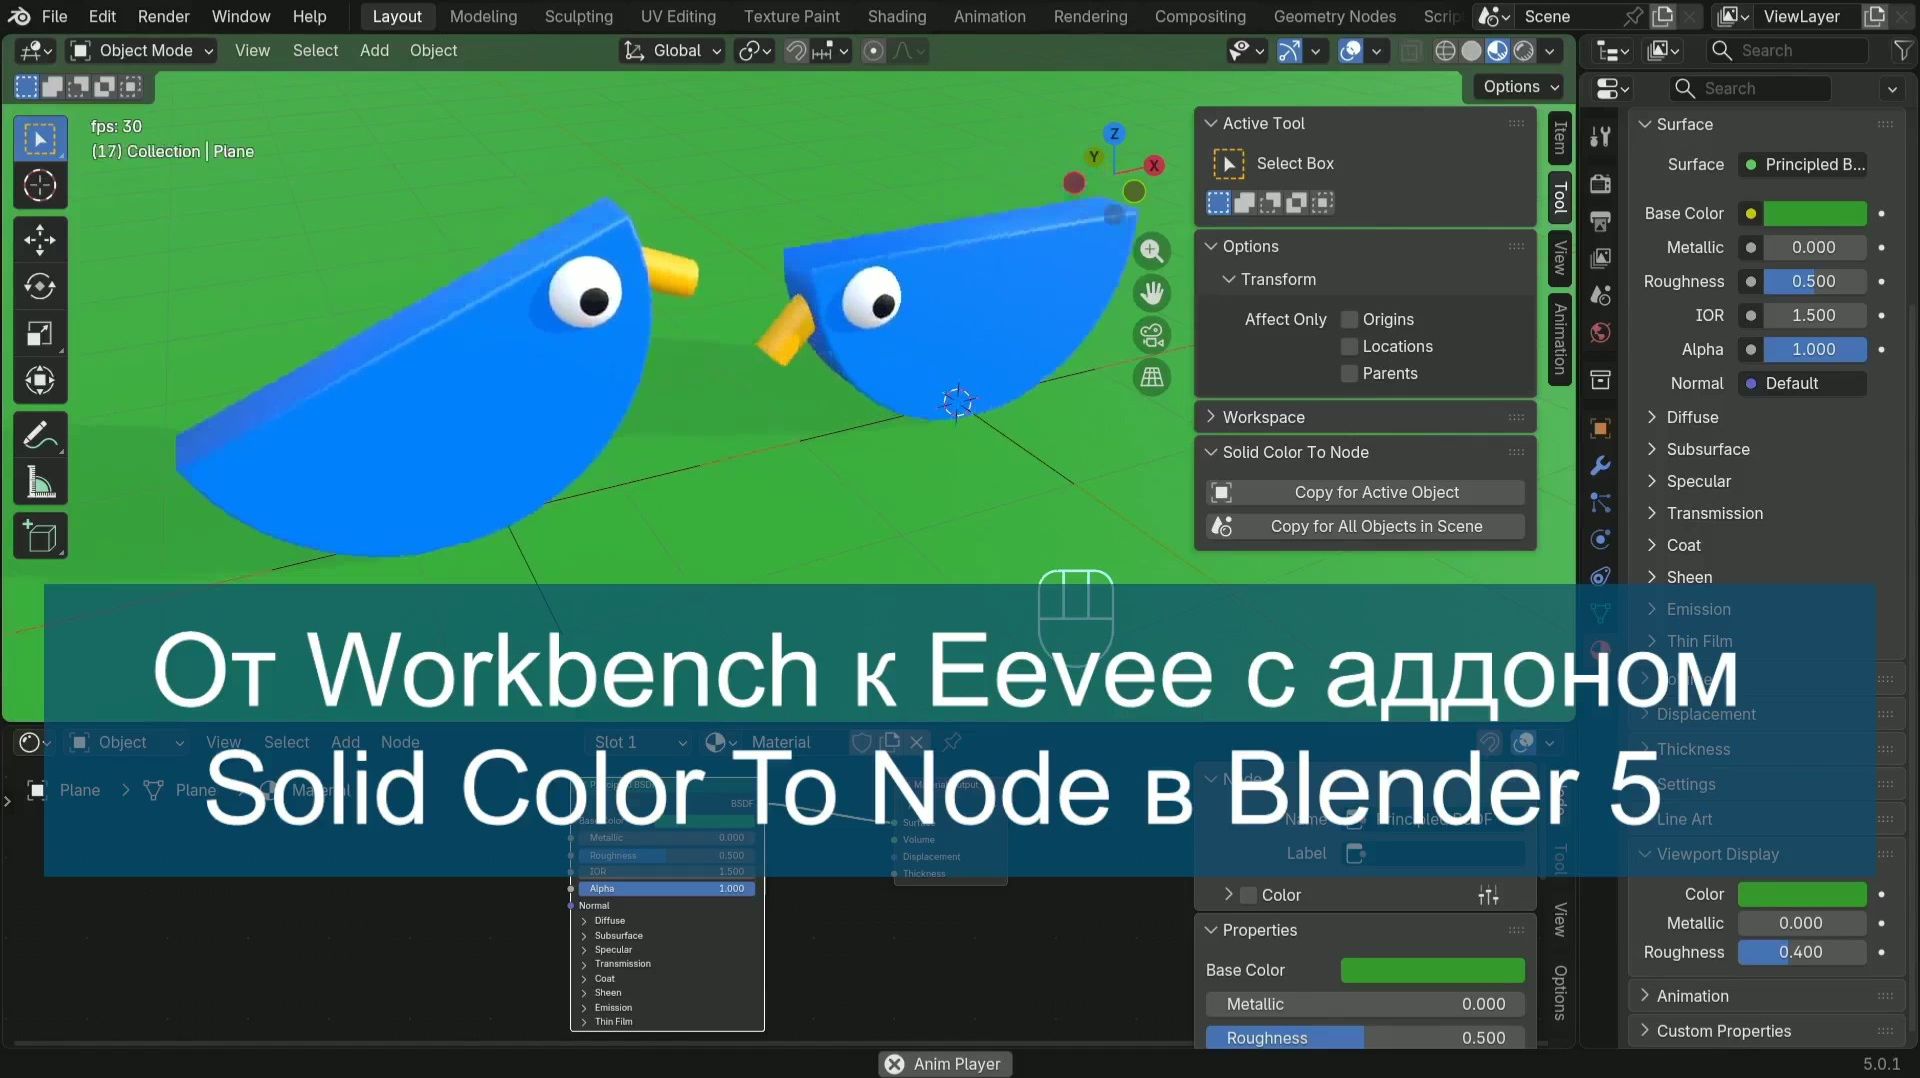This screenshot has width=1920, height=1078.
Task: Switch to the Geometry Nodes workspace tab
Action: (1334, 16)
